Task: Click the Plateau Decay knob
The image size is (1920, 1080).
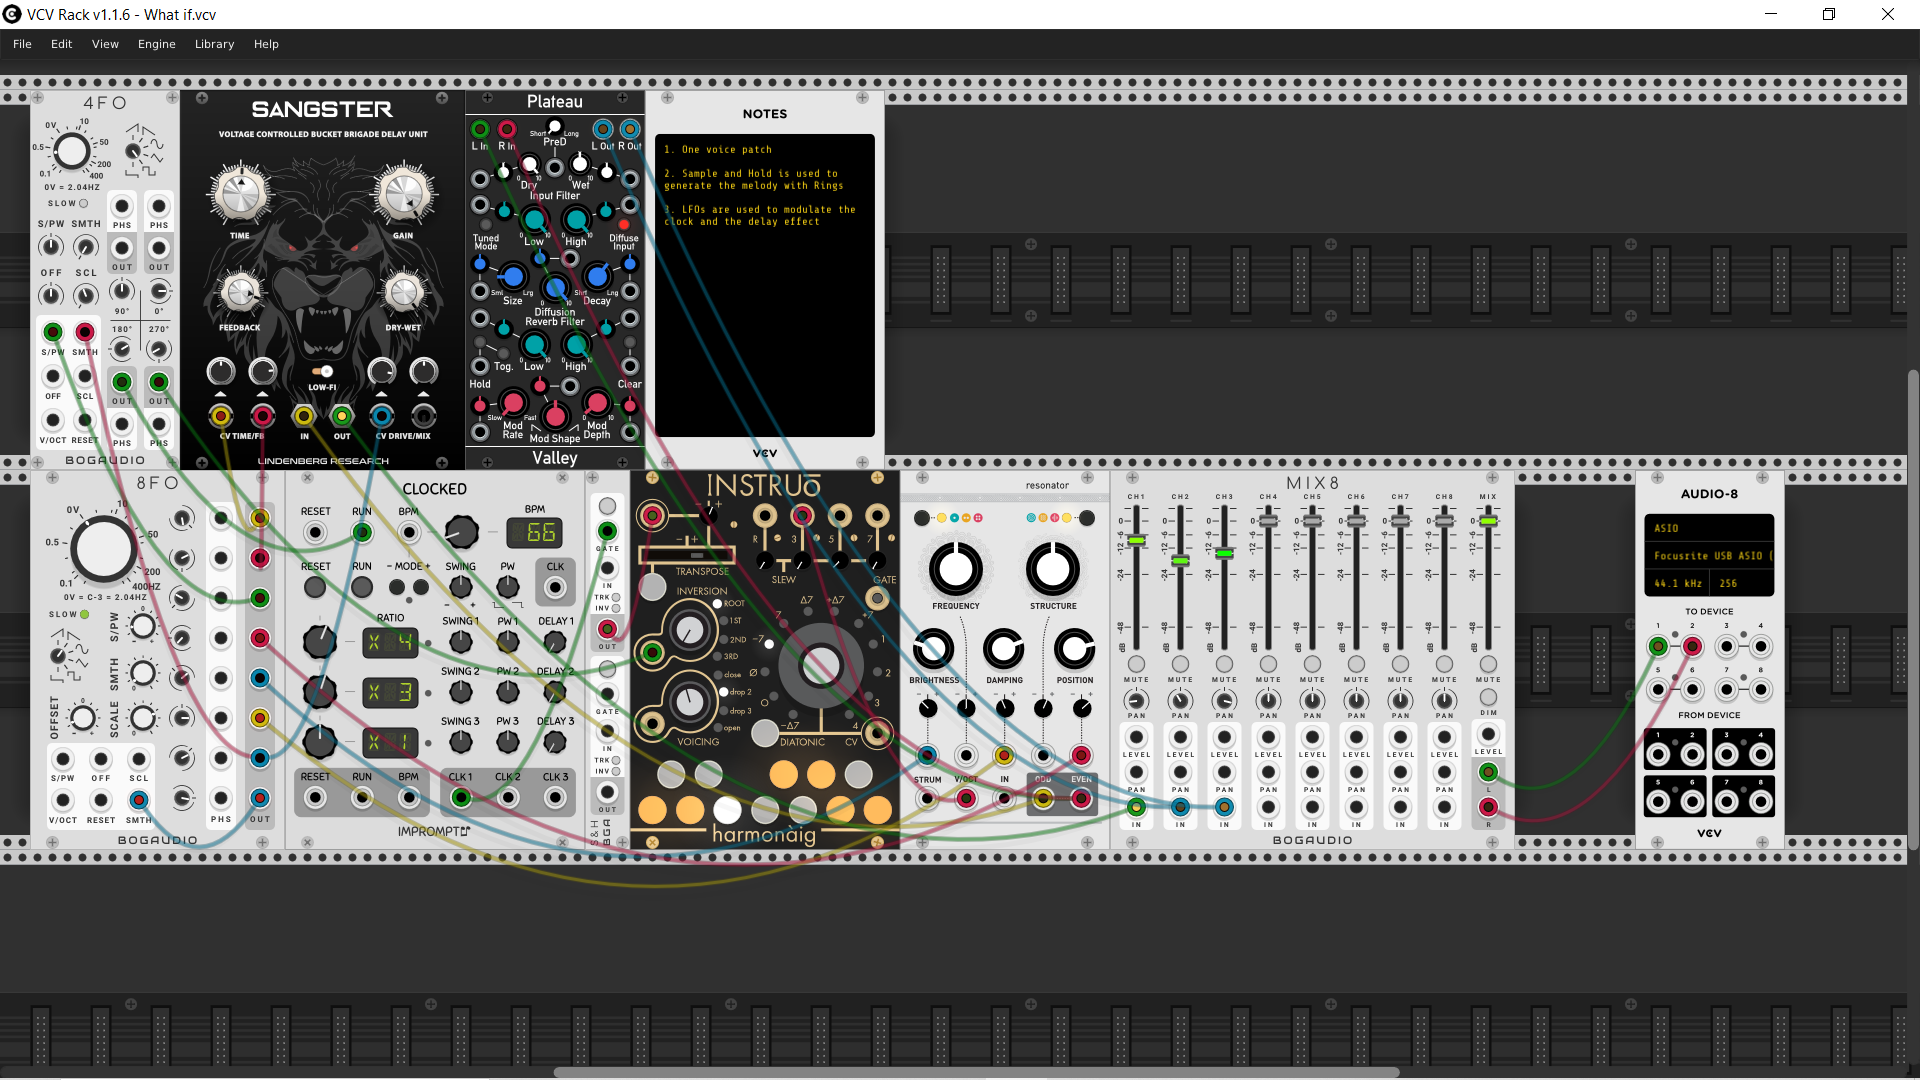Action: click(597, 276)
